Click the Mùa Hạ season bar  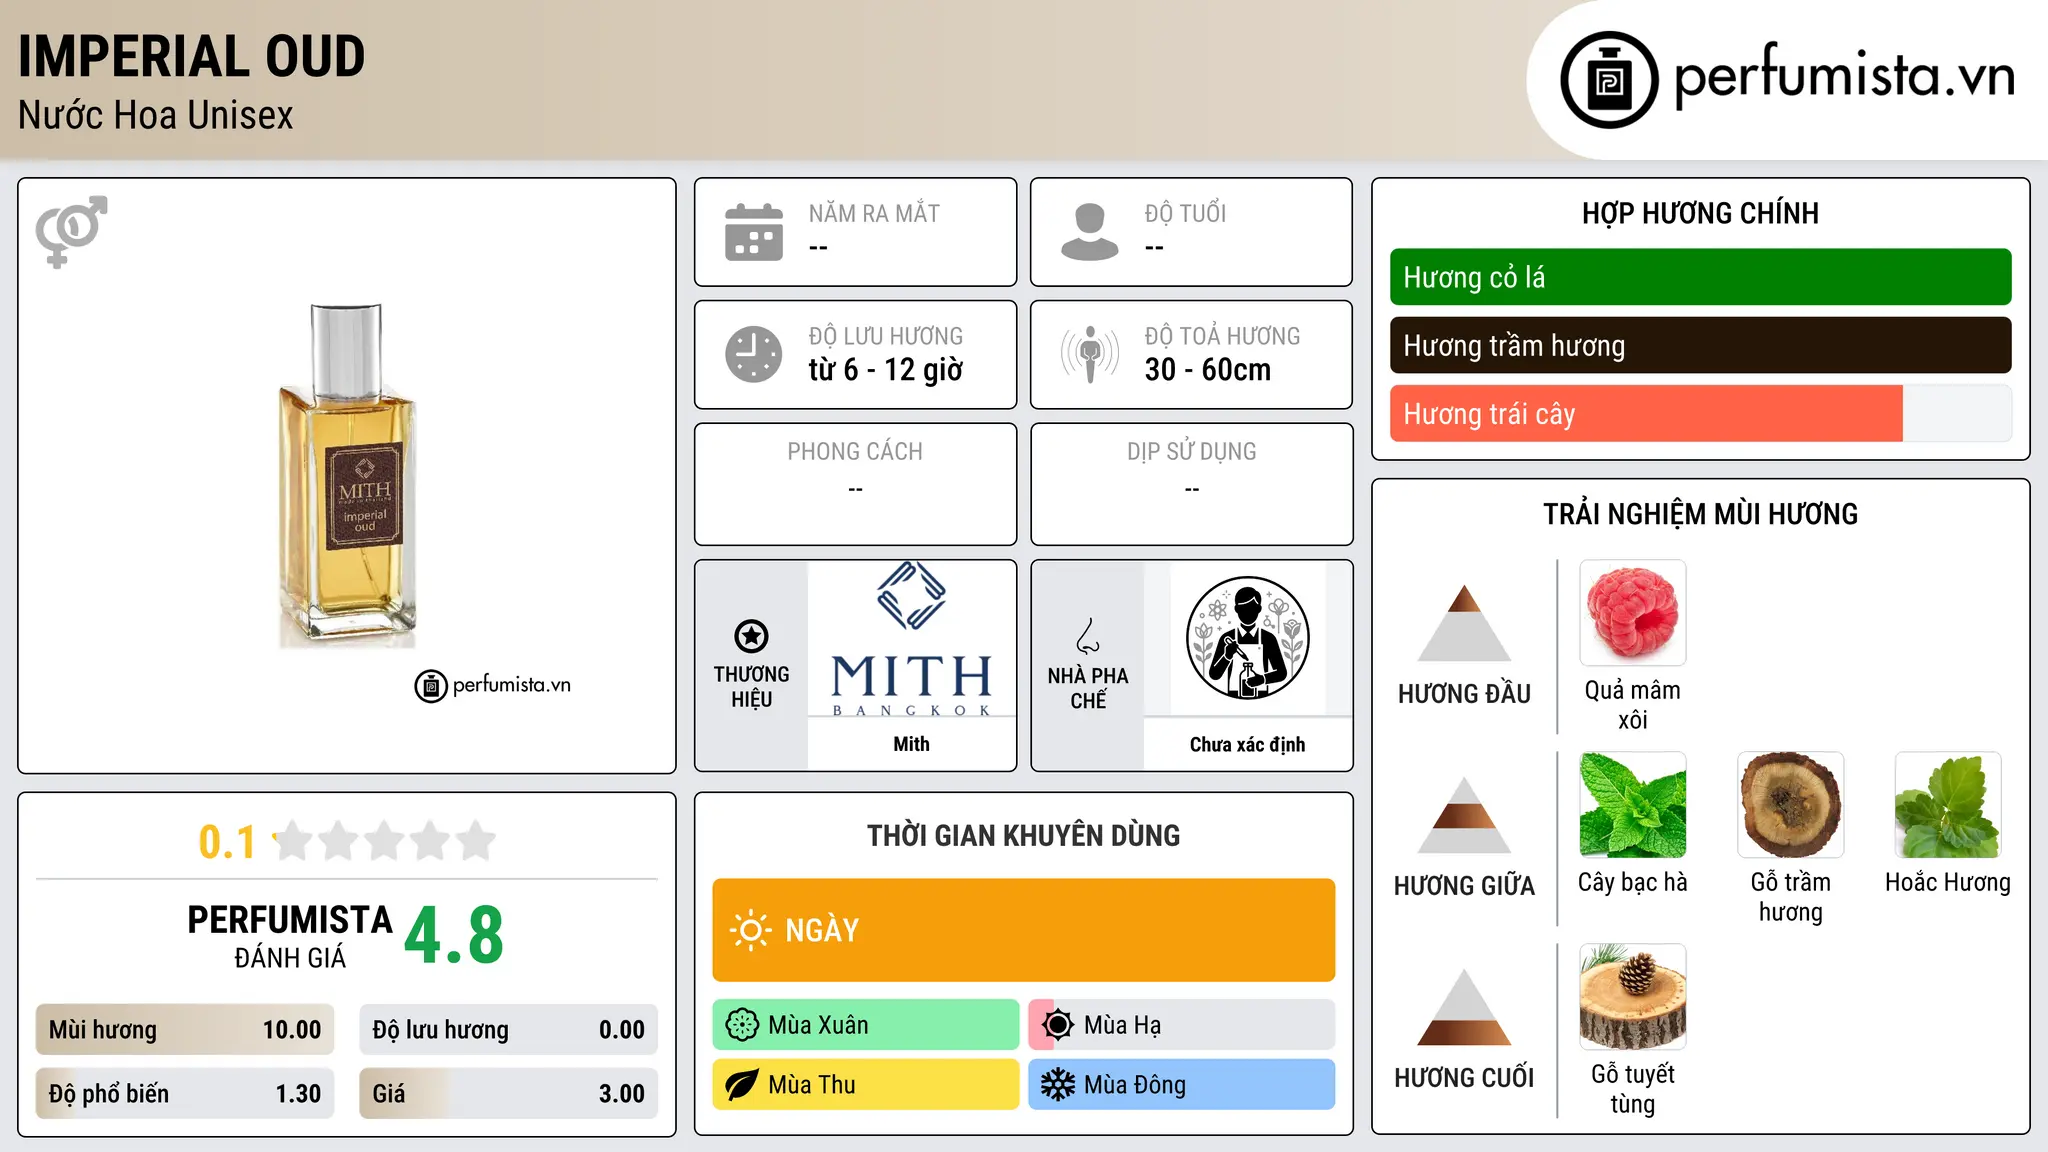[1182, 1025]
